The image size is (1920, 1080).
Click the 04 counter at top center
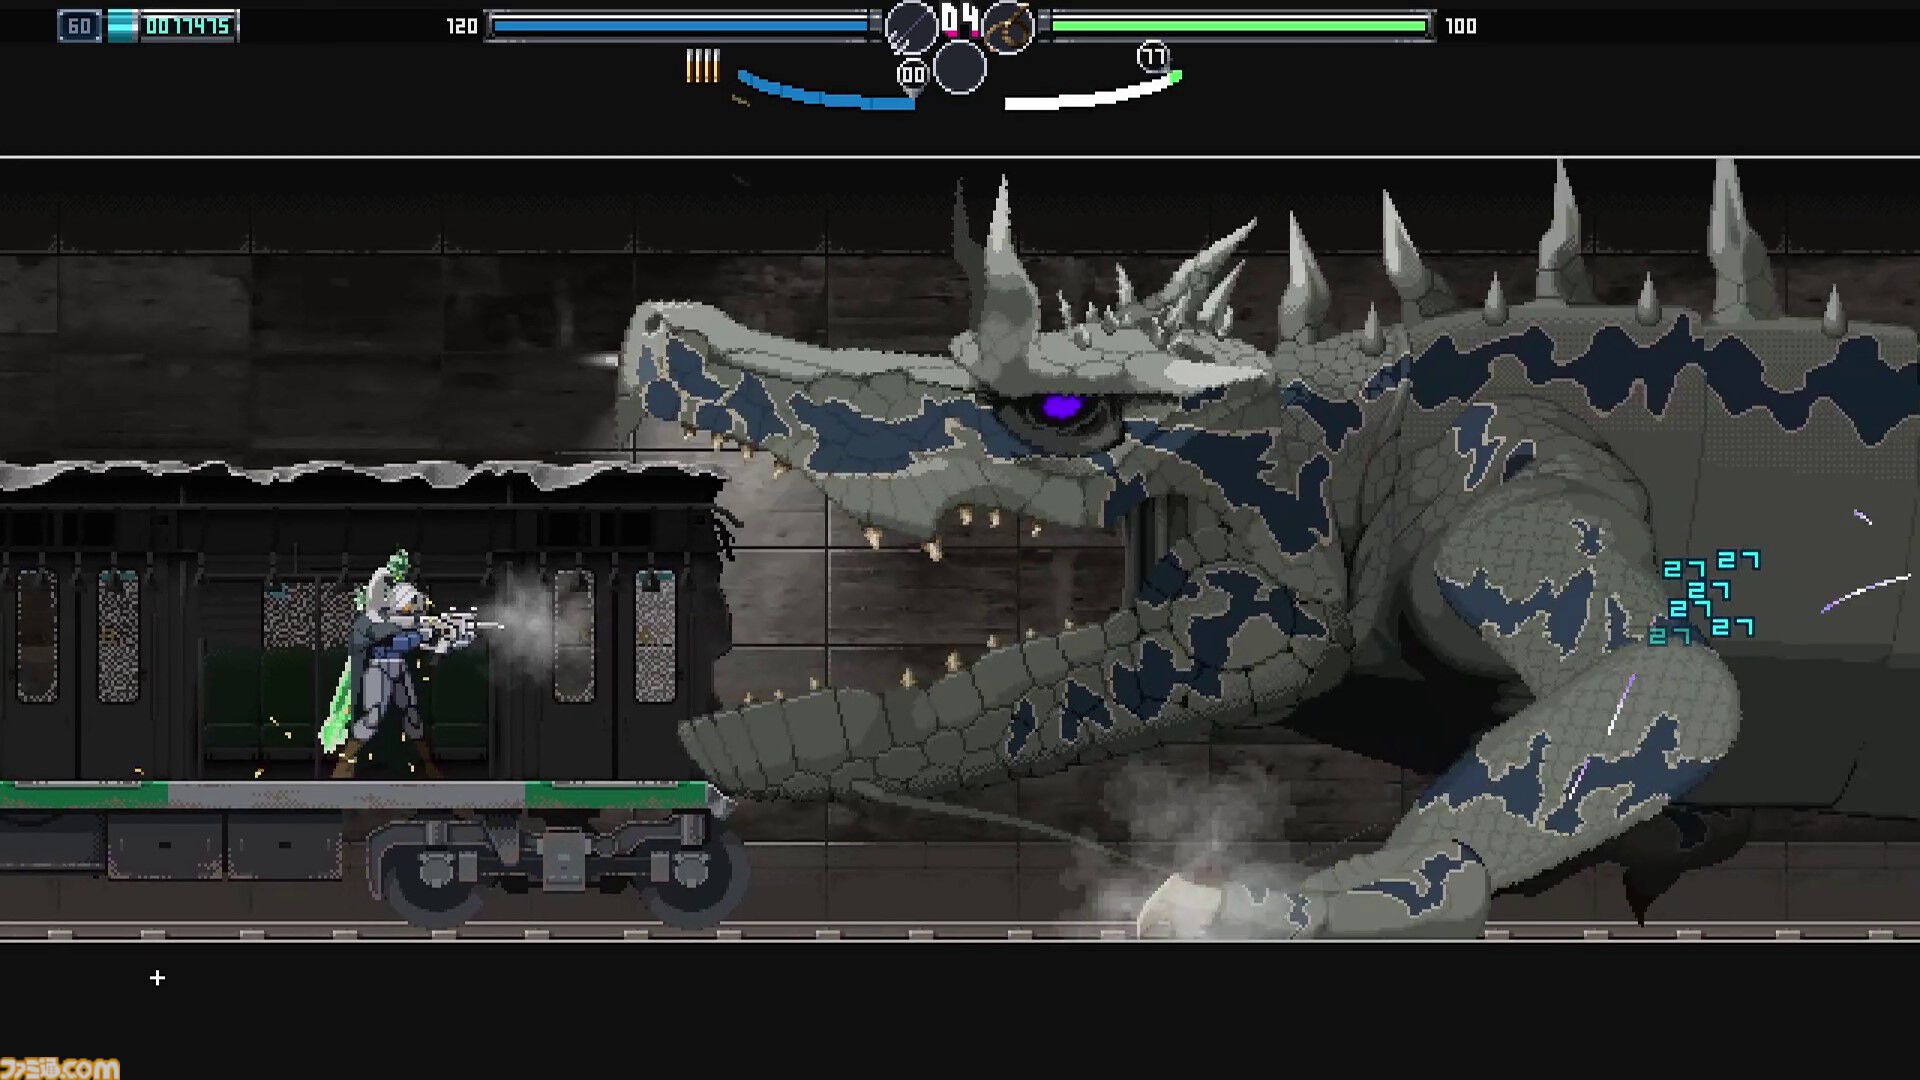[960, 18]
